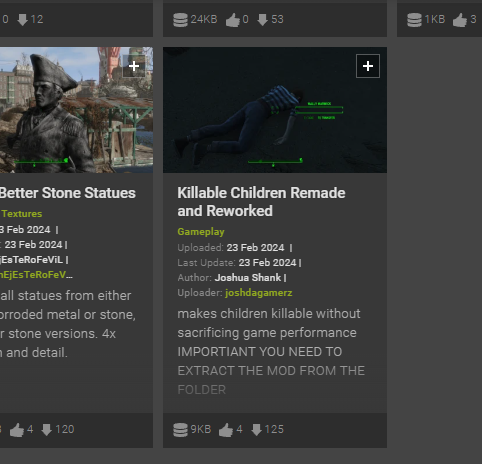
Task: Click the 24KB file size icon
Action: coord(180,20)
